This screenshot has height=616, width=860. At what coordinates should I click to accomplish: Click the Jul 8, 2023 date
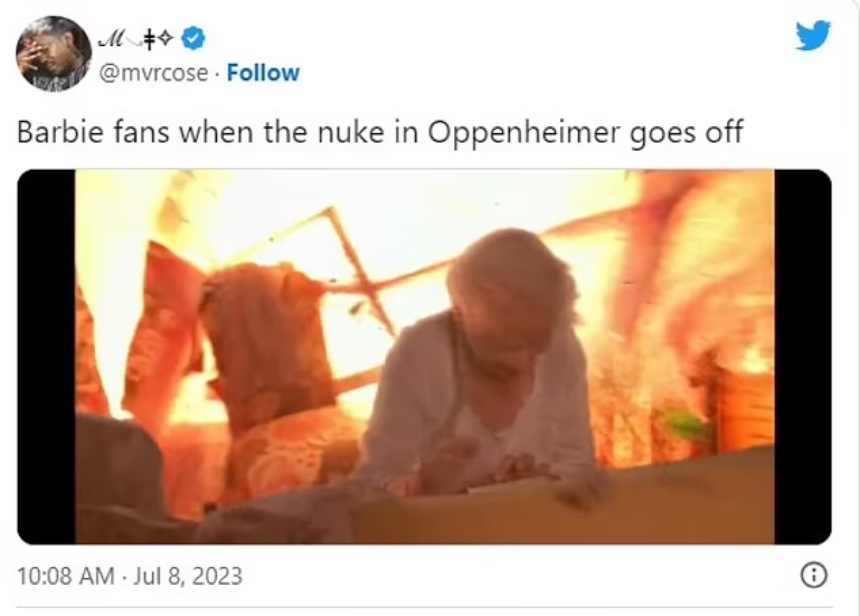[x=188, y=577]
